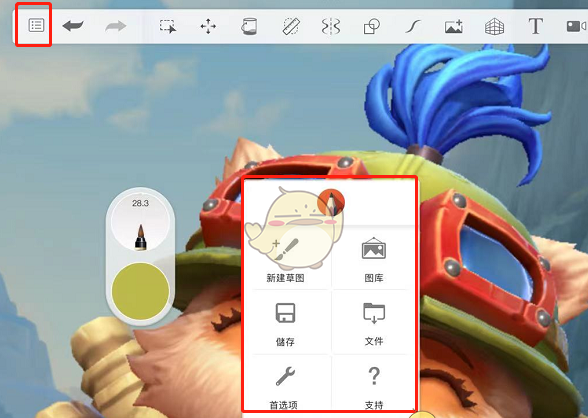The image size is (588, 418).
Task: Select the draw shapes tool
Action: tap(372, 27)
